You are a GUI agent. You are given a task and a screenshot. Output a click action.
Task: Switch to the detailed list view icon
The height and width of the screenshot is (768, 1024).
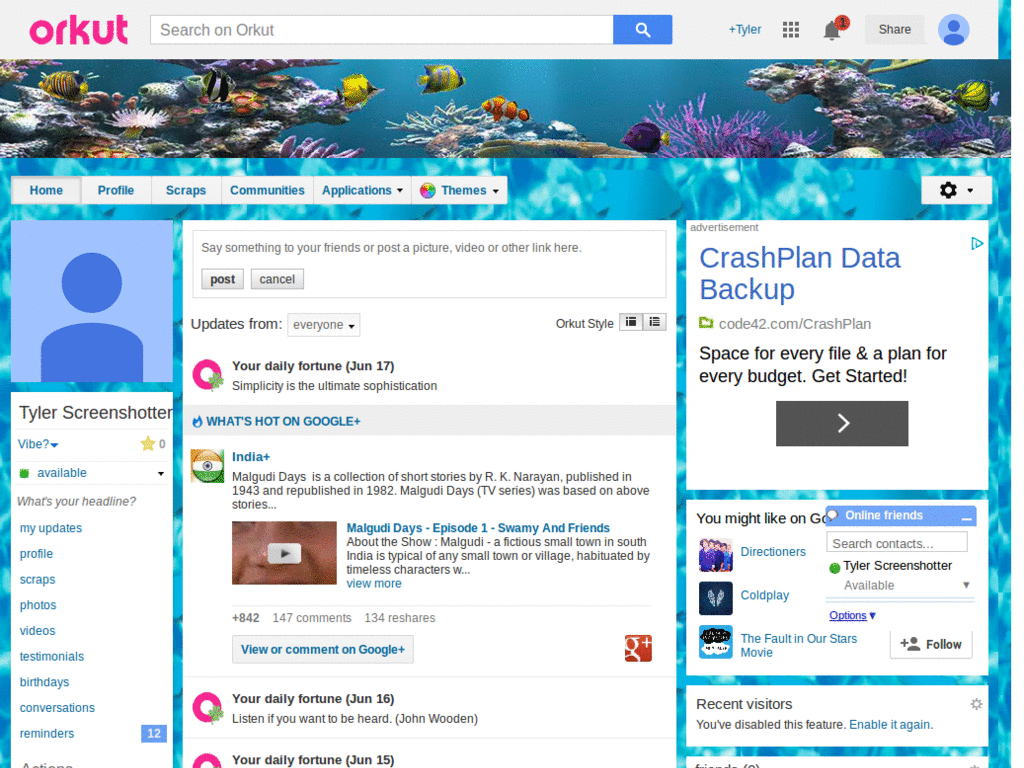coord(654,322)
